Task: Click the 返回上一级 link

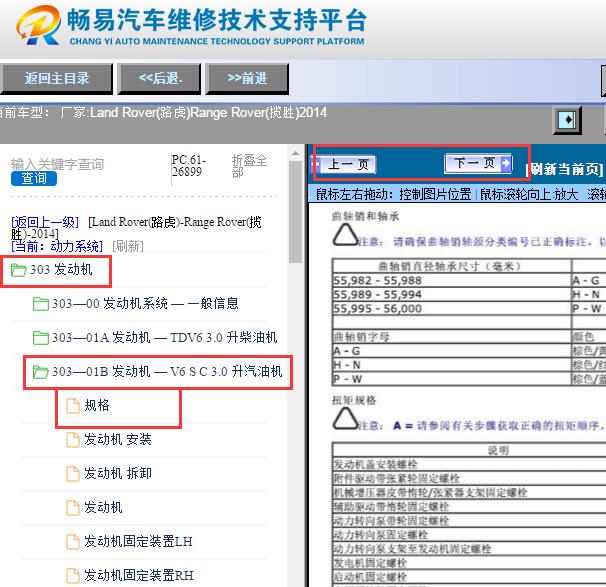Action: 45,222
